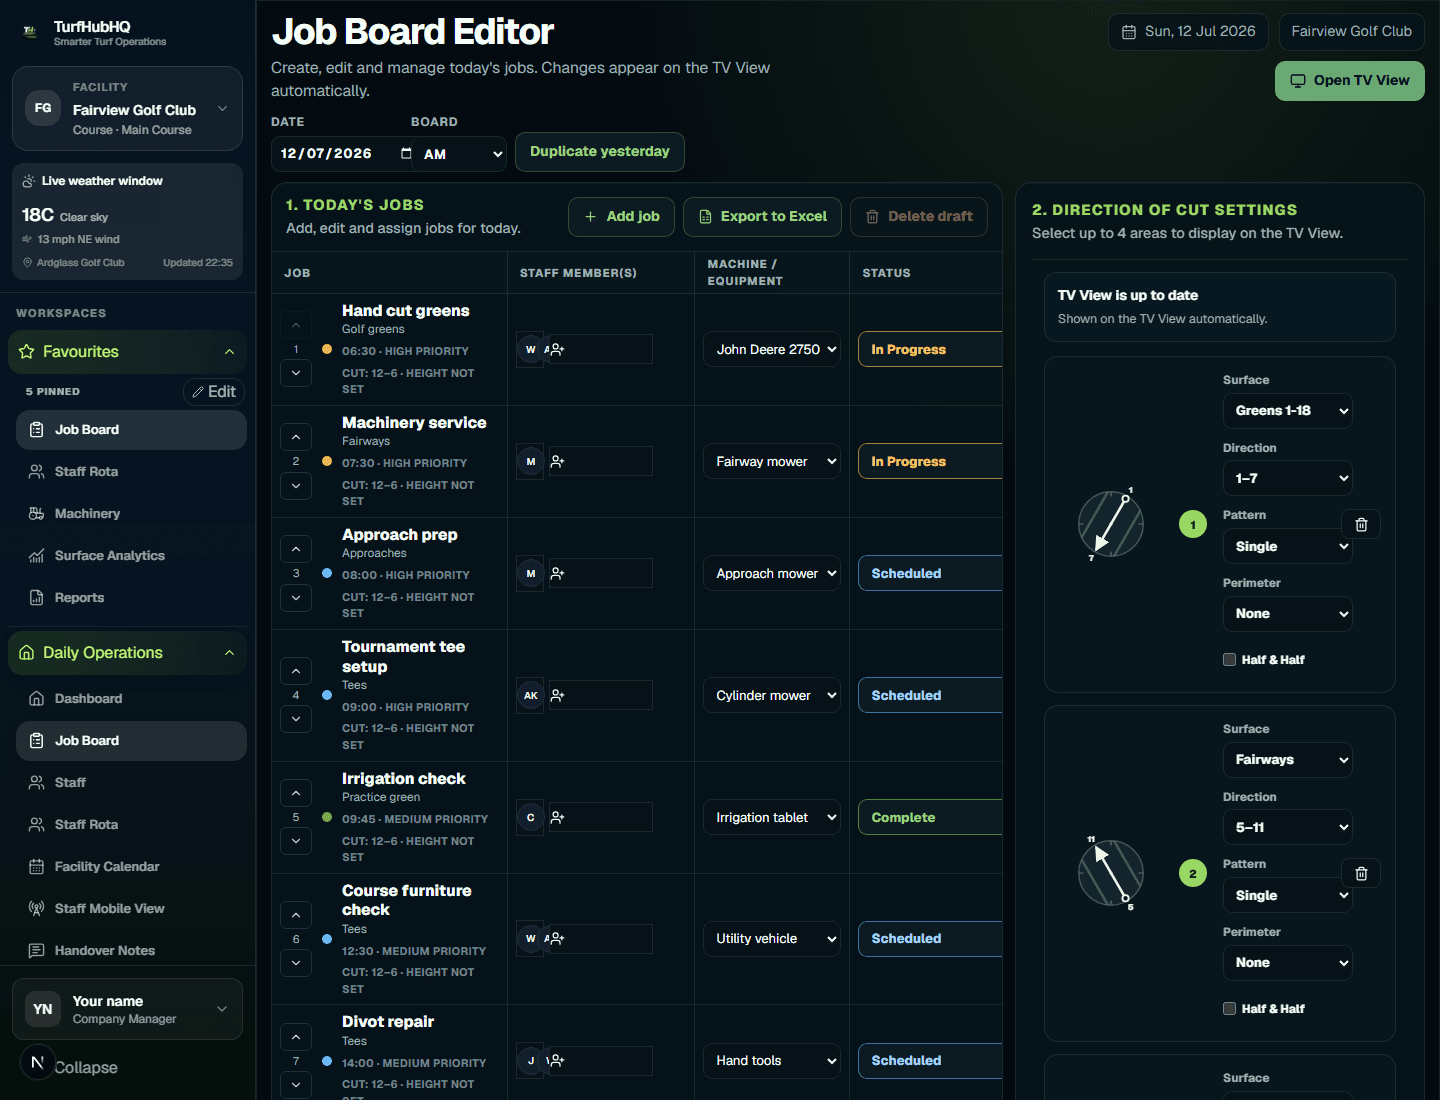1440x1100 pixels.
Task: Click the N collapse sidebar icon
Action: pos(37,1063)
